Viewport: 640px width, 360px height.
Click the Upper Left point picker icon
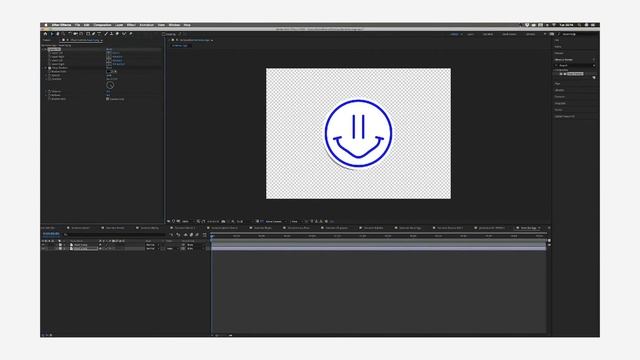pyautogui.click(x=109, y=53)
